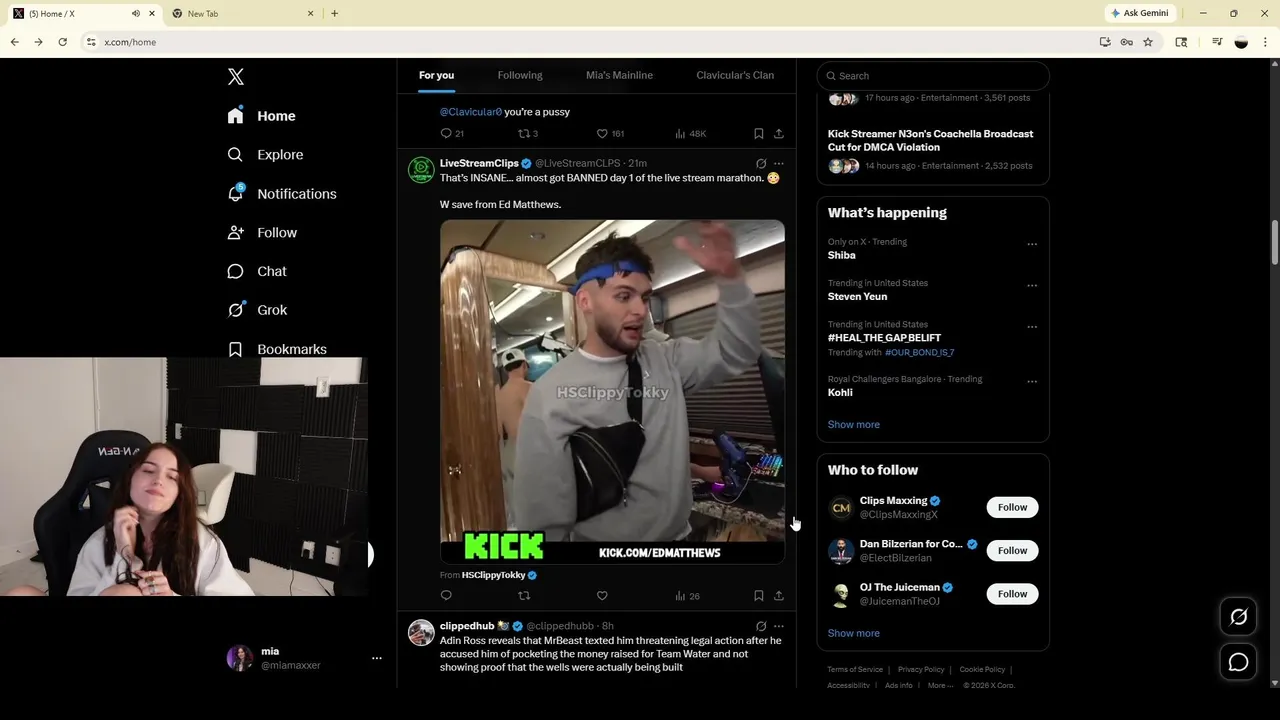Repost the LiveStreamClips post
The width and height of the screenshot is (1280, 720).
click(x=524, y=596)
